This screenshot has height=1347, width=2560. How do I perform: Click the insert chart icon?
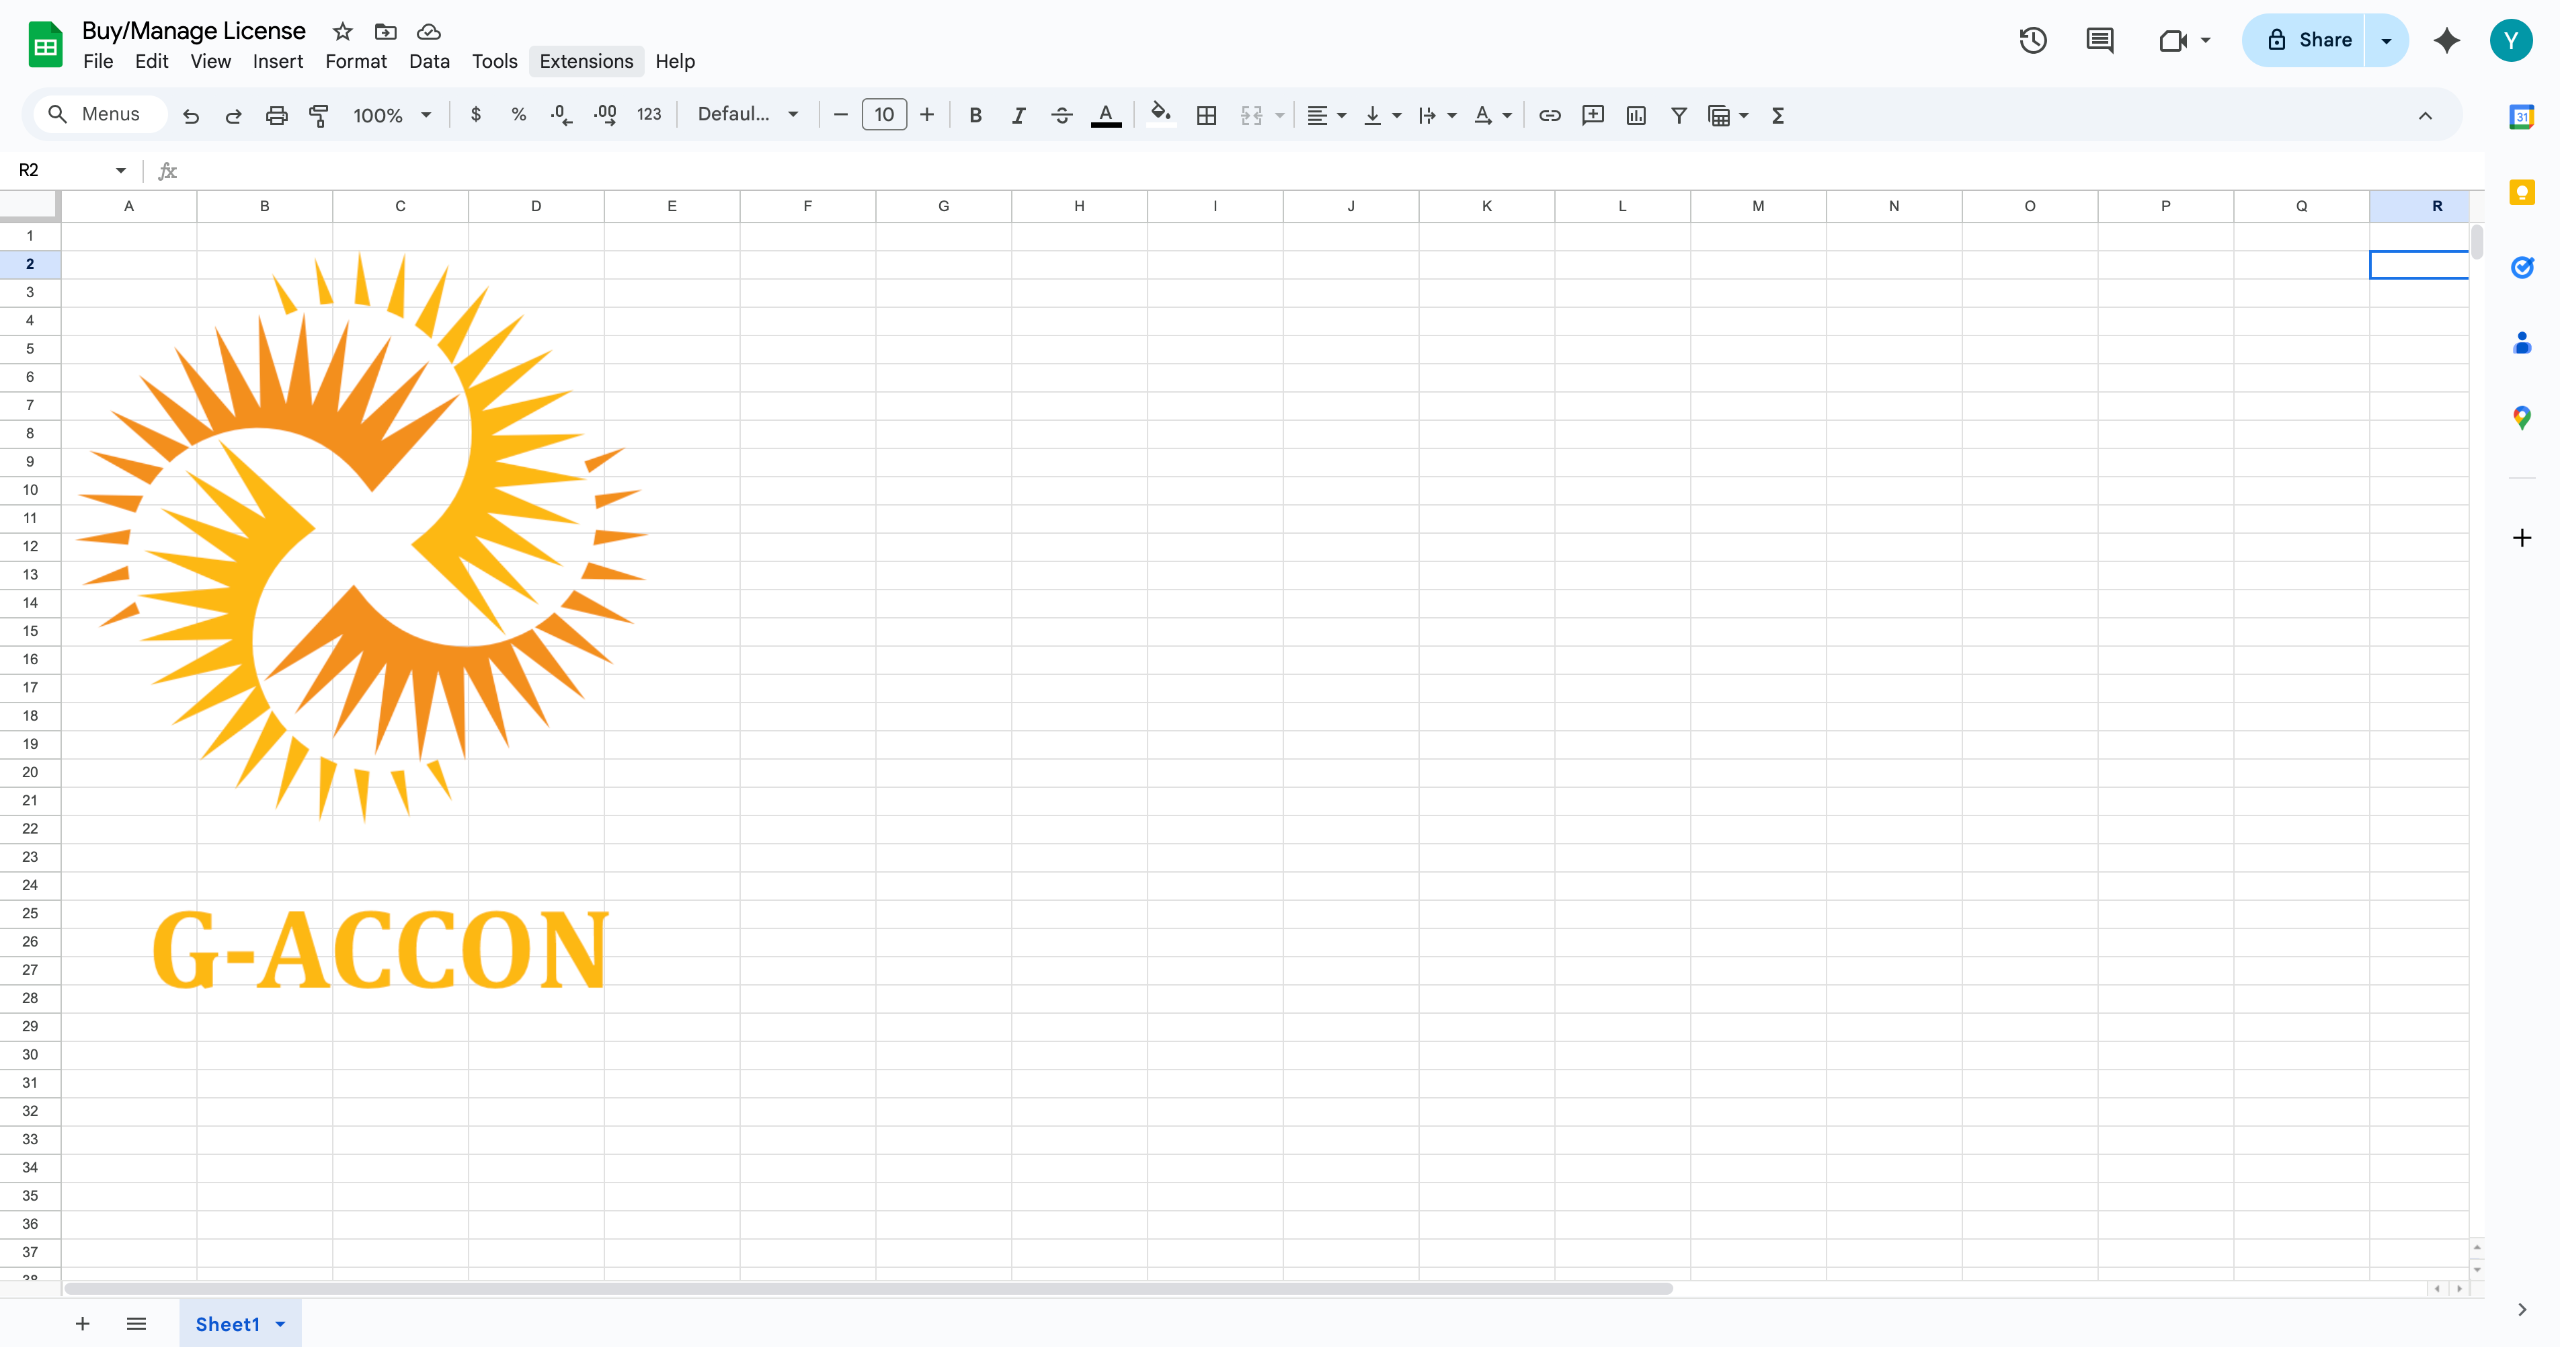coord(1636,115)
